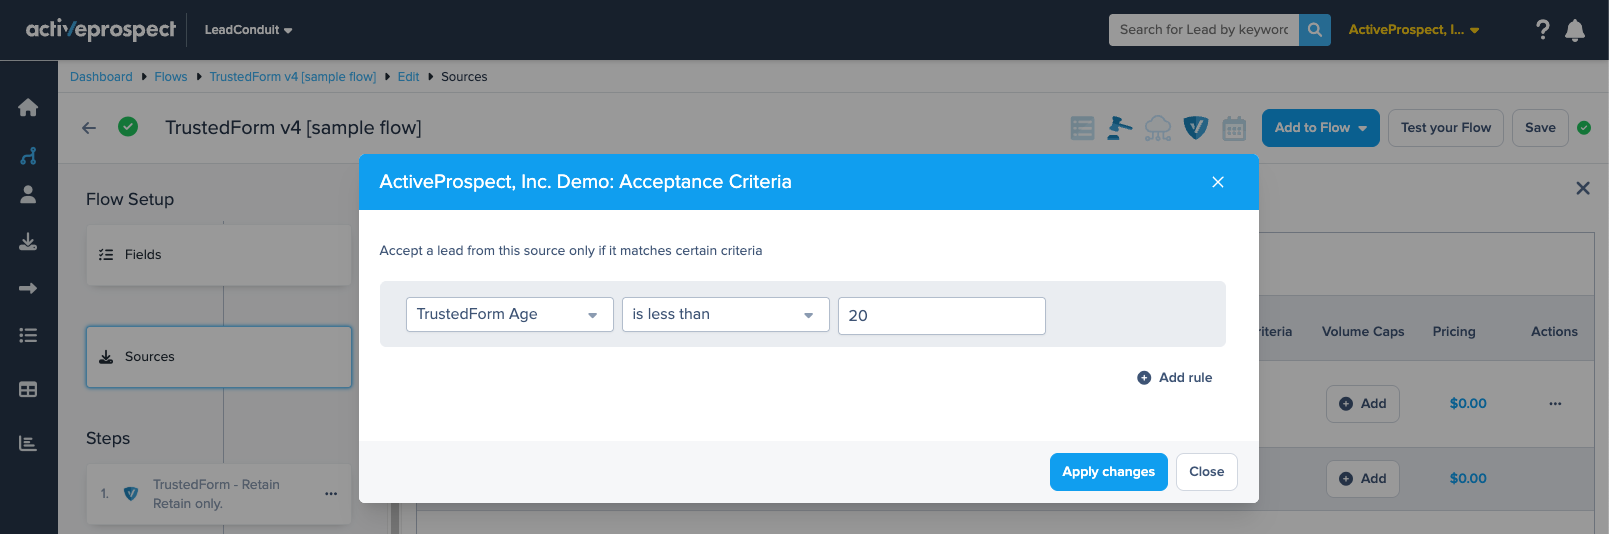This screenshot has width=1609, height=534.
Task: Open the first source row's three-dot actions menu
Action: click(1555, 404)
